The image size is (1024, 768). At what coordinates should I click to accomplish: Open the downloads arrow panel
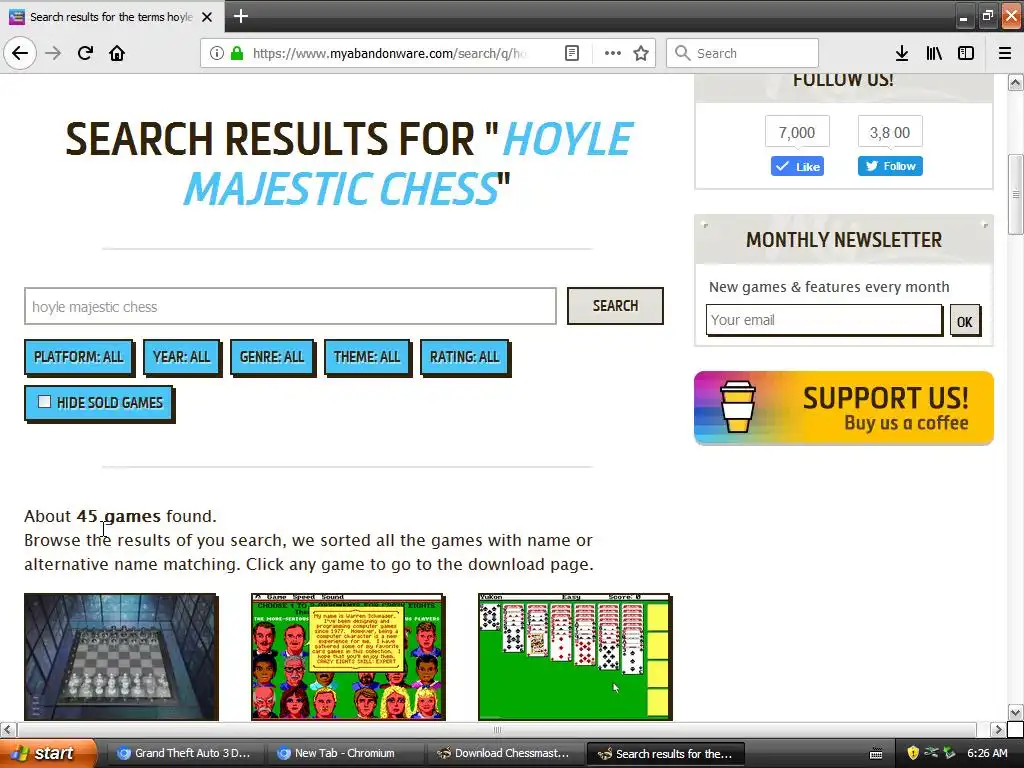901,53
